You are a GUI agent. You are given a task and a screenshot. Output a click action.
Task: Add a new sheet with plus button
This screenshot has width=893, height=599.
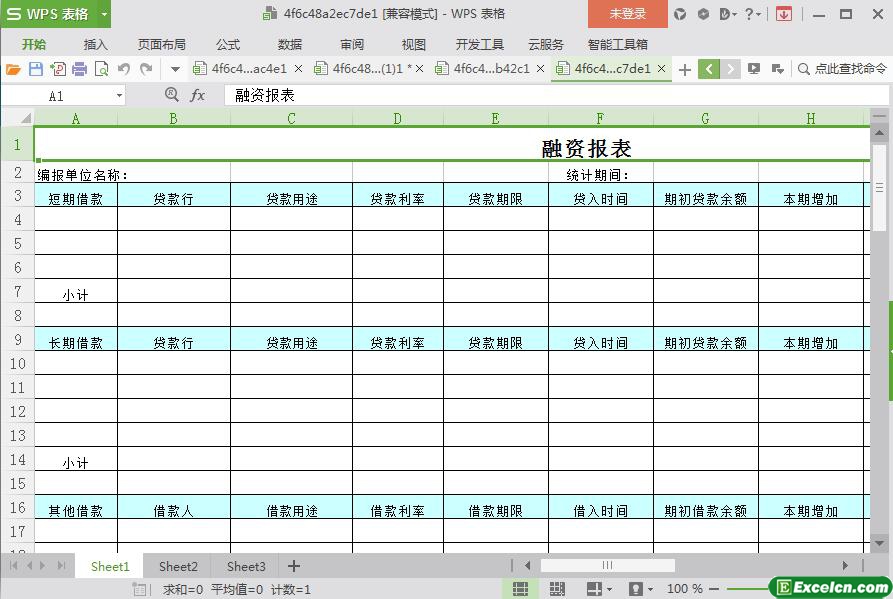pyautogui.click(x=294, y=566)
